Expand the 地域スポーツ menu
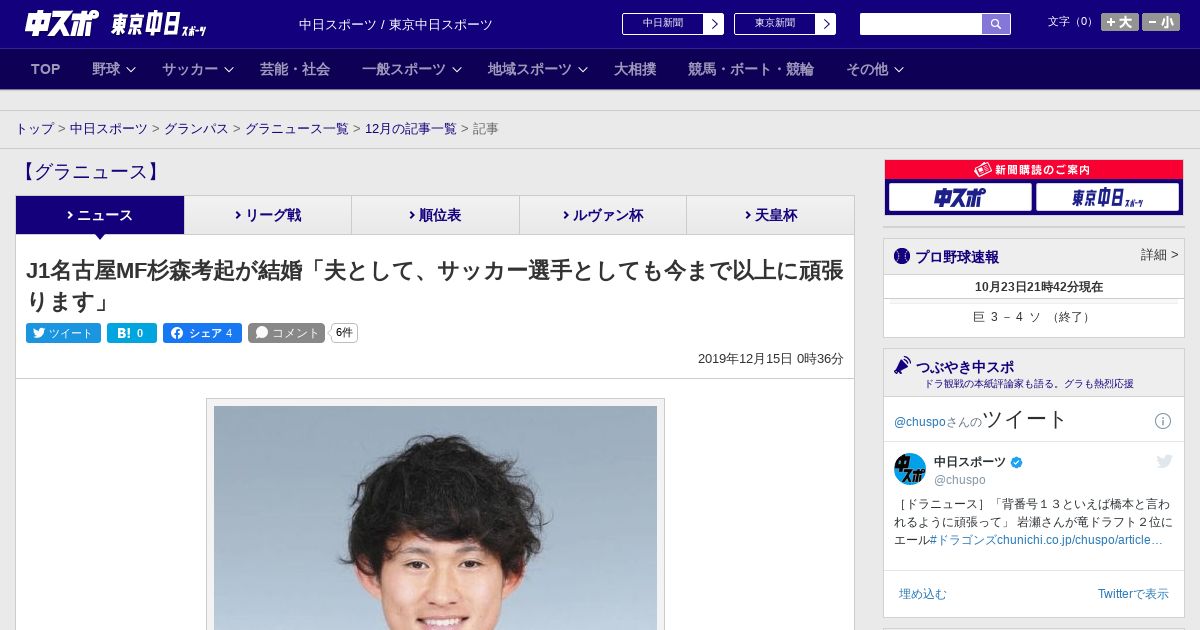Viewport: 1200px width, 630px height. pyautogui.click(x=537, y=69)
